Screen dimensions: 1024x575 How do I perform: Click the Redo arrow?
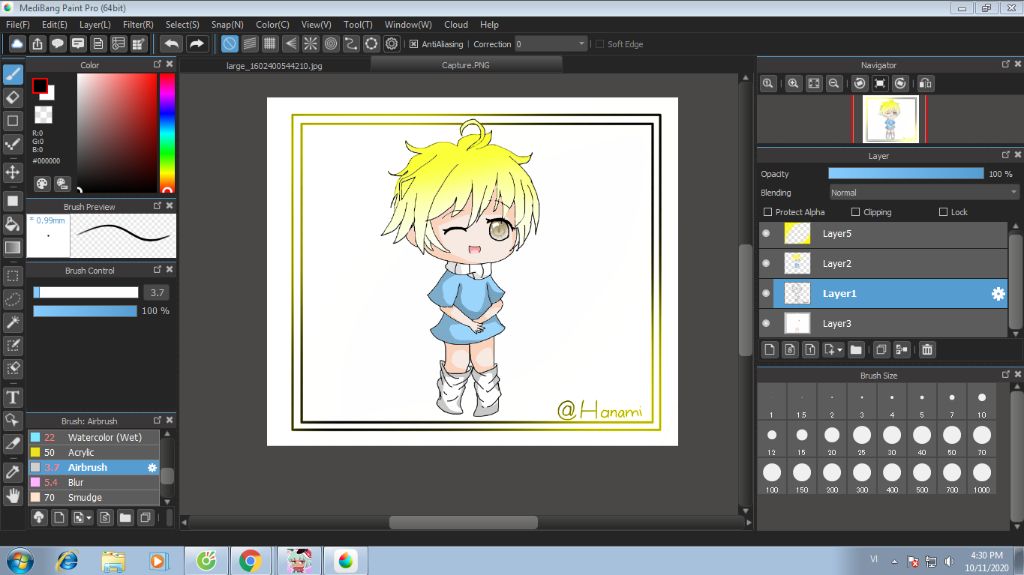(x=196, y=44)
